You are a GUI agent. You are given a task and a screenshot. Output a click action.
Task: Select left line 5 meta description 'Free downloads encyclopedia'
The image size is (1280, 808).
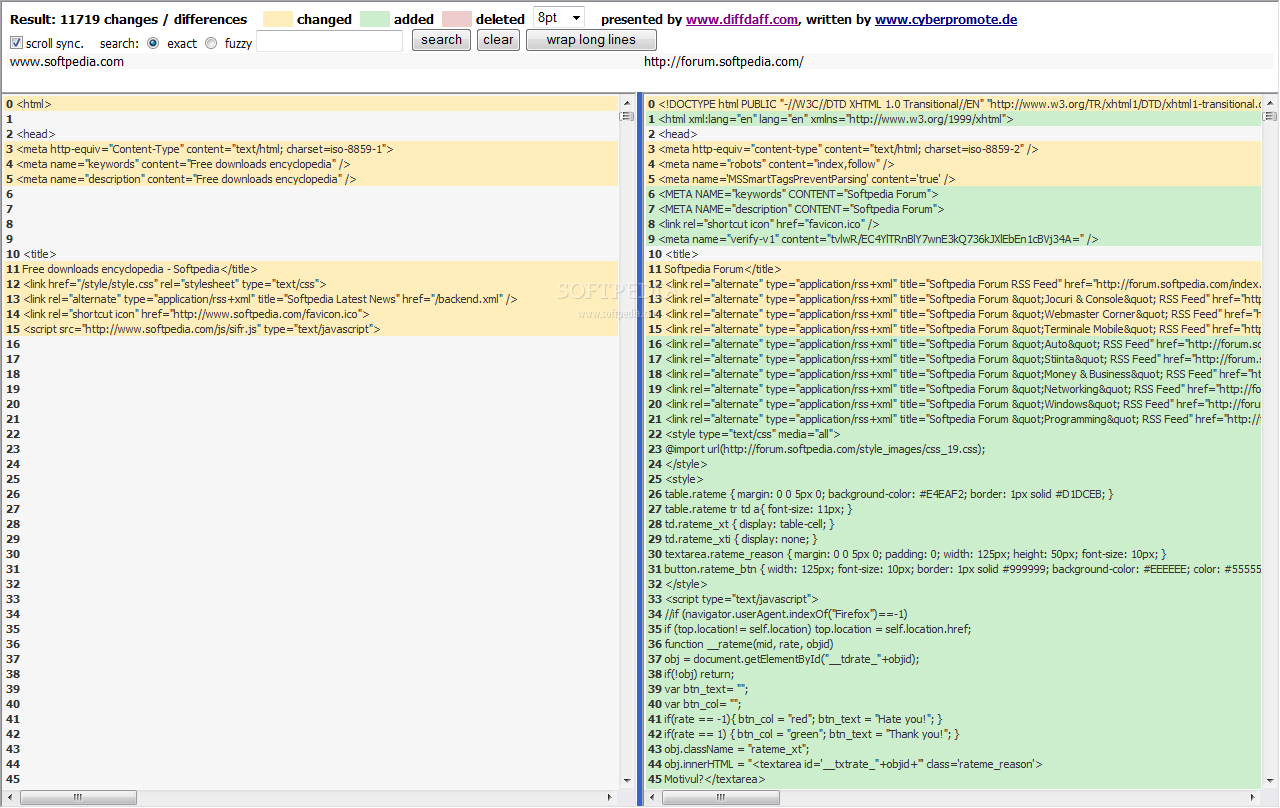point(310,179)
